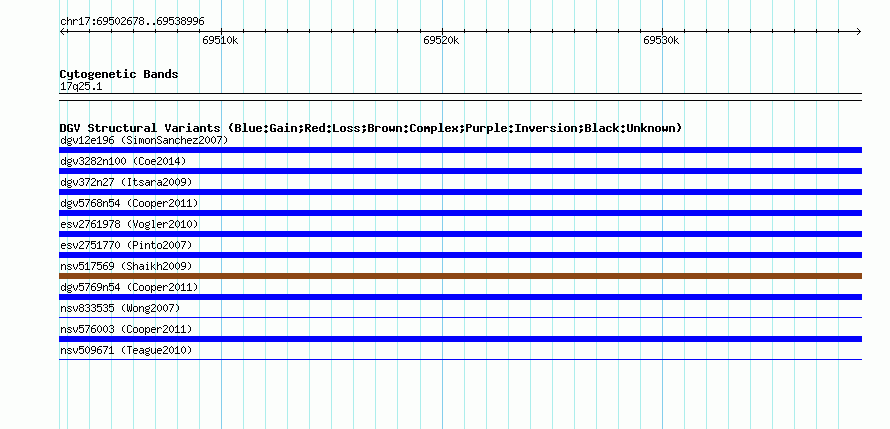The height and width of the screenshot is (429, 890).
Task: Click the 69510k ruler label
Action: point(220,41)
